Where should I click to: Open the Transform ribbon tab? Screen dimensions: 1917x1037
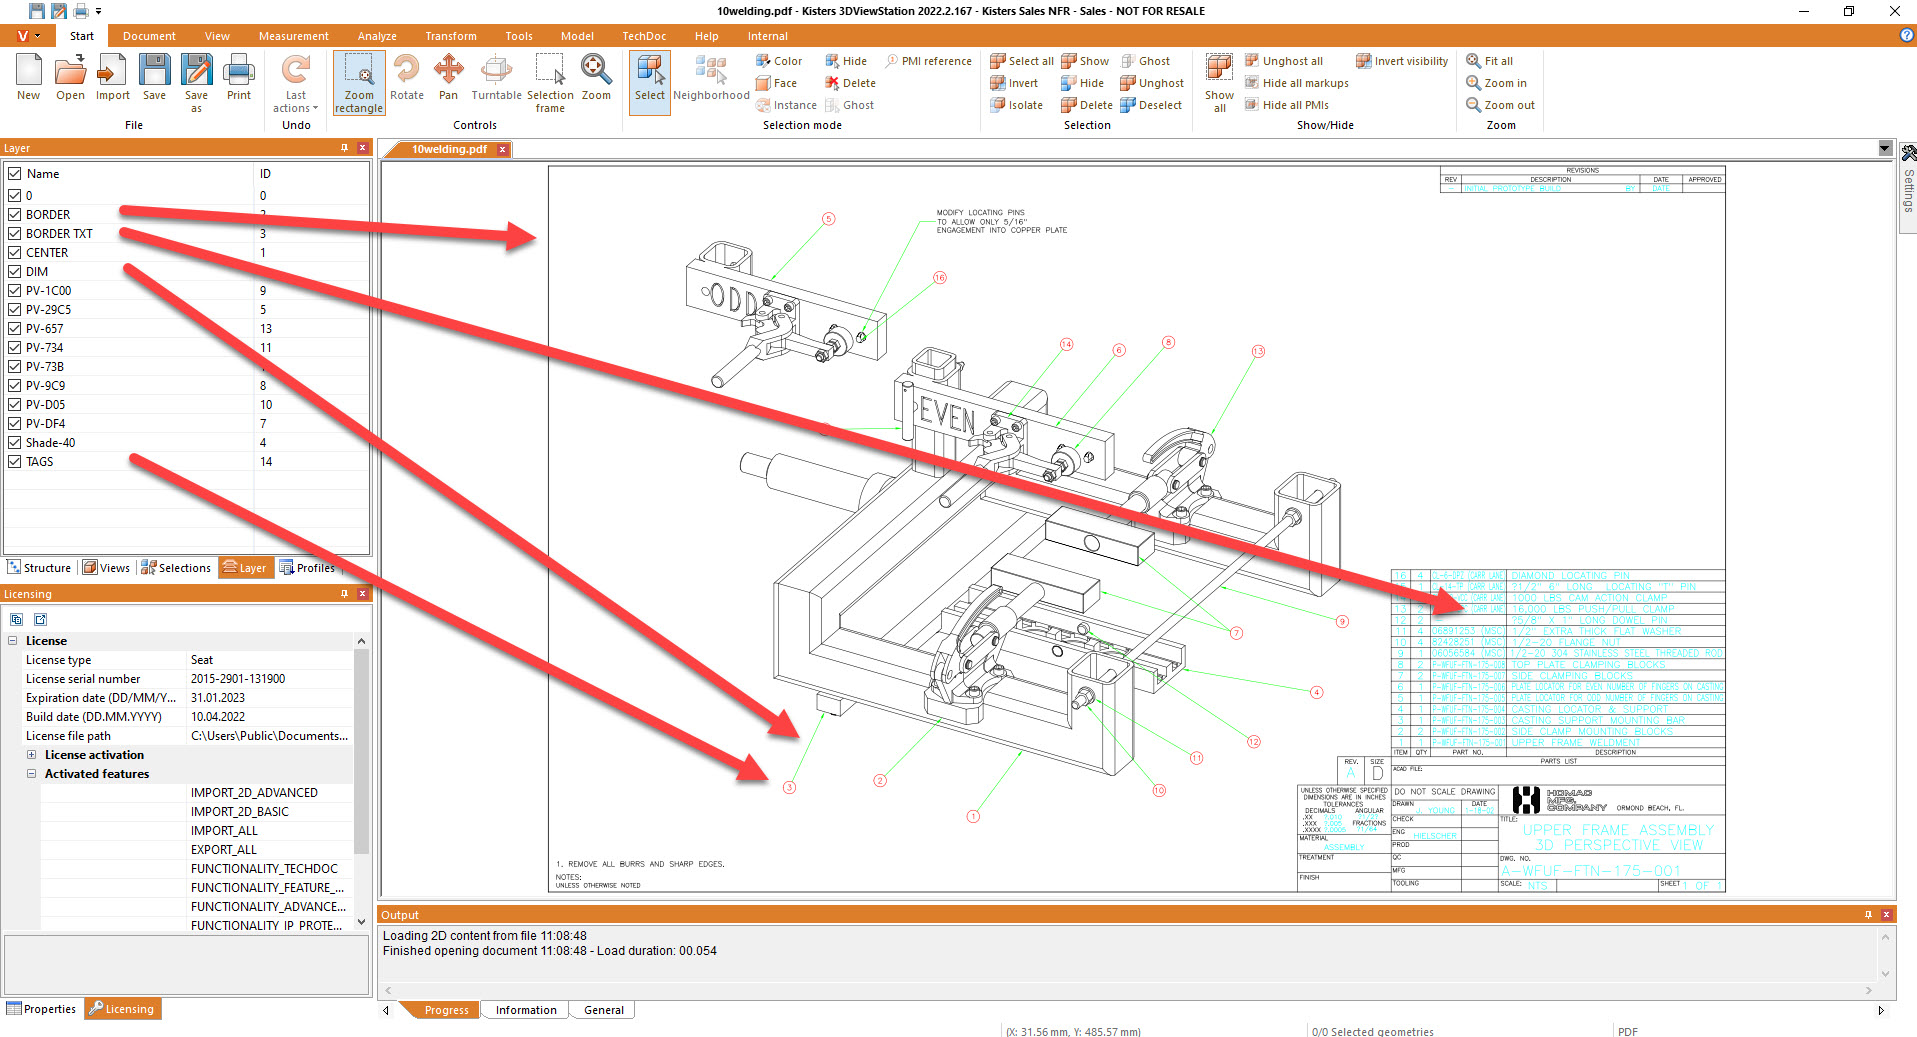point(451,36)
